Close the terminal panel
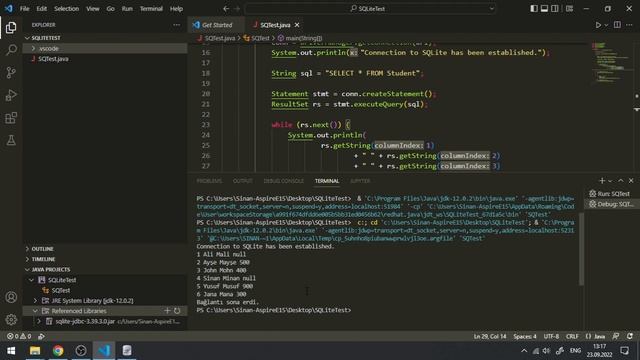The width and height of the screenshot is (640, 360). (x=631, y=180)
